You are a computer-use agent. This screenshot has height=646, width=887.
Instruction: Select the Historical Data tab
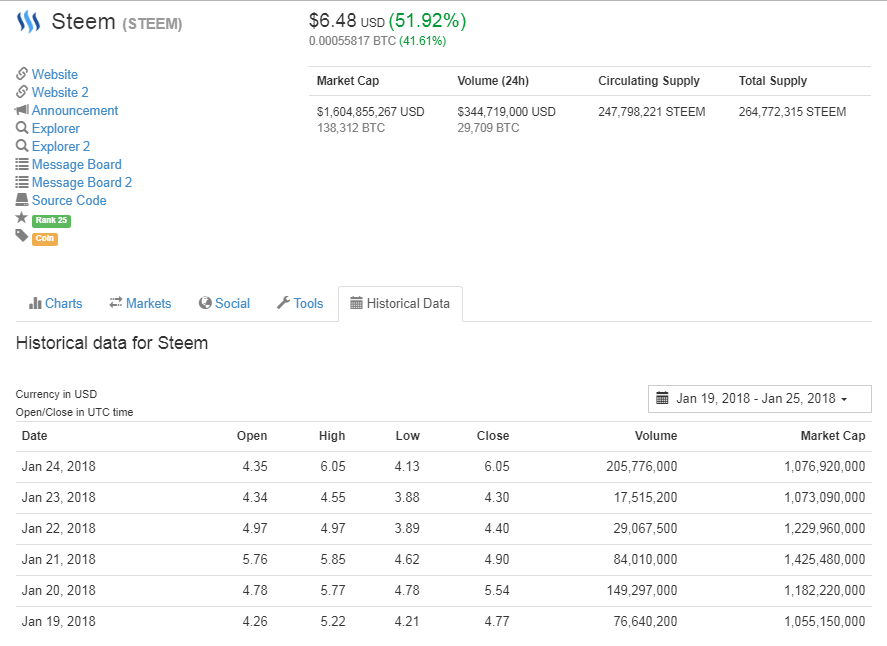pyautogui.click(x=400, y=304)
